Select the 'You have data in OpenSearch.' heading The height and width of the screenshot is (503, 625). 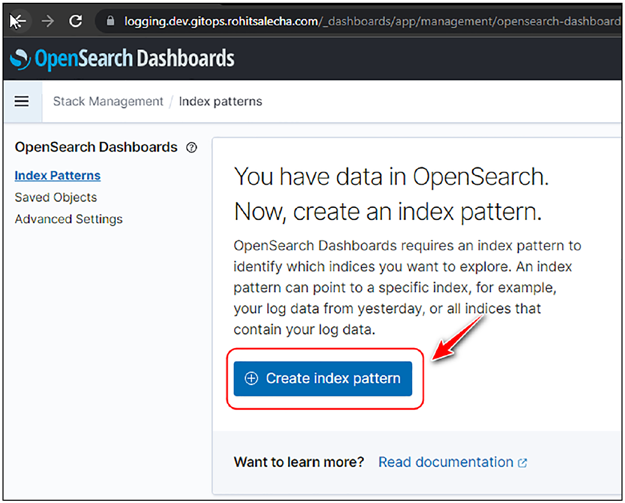click(x=391, y=177)
